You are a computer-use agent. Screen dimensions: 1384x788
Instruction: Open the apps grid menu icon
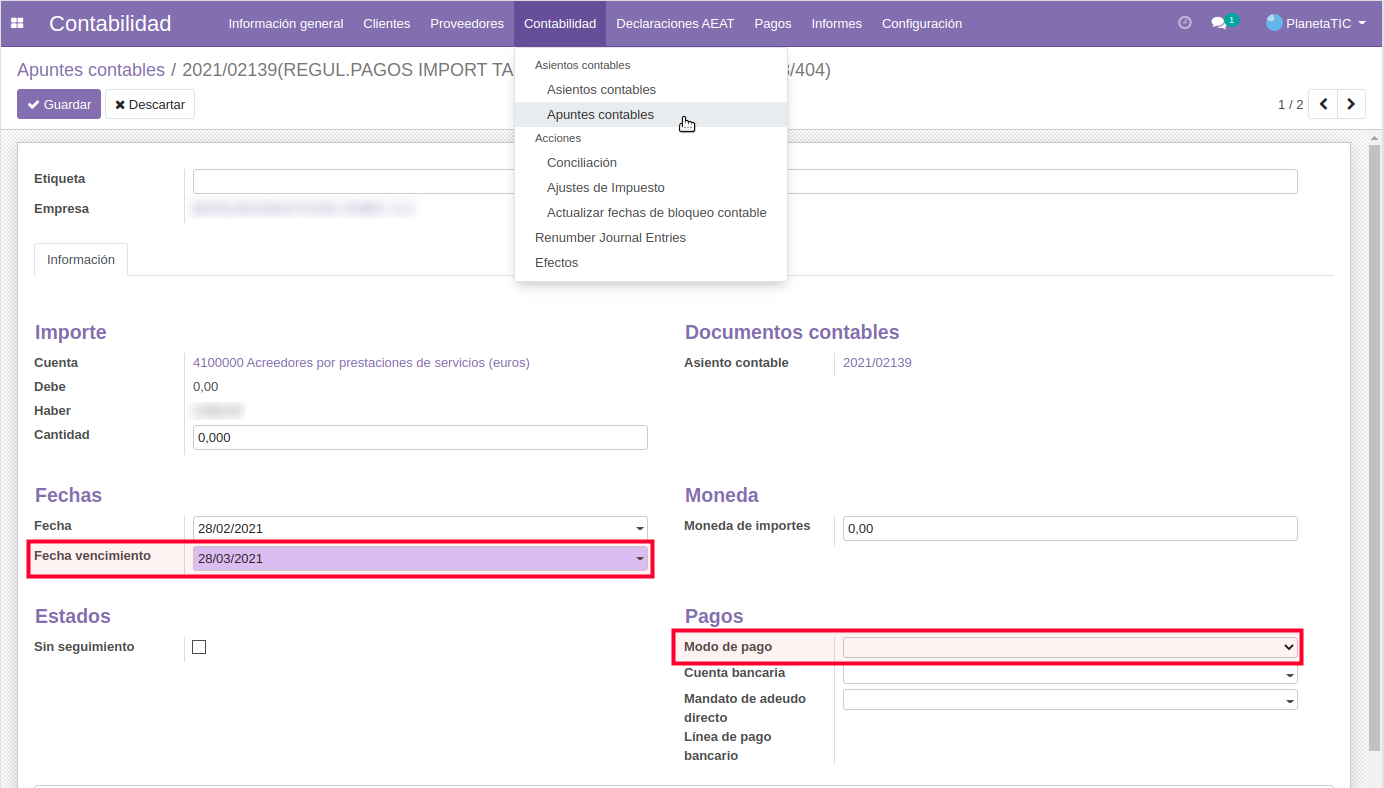[x=17, y=23]
